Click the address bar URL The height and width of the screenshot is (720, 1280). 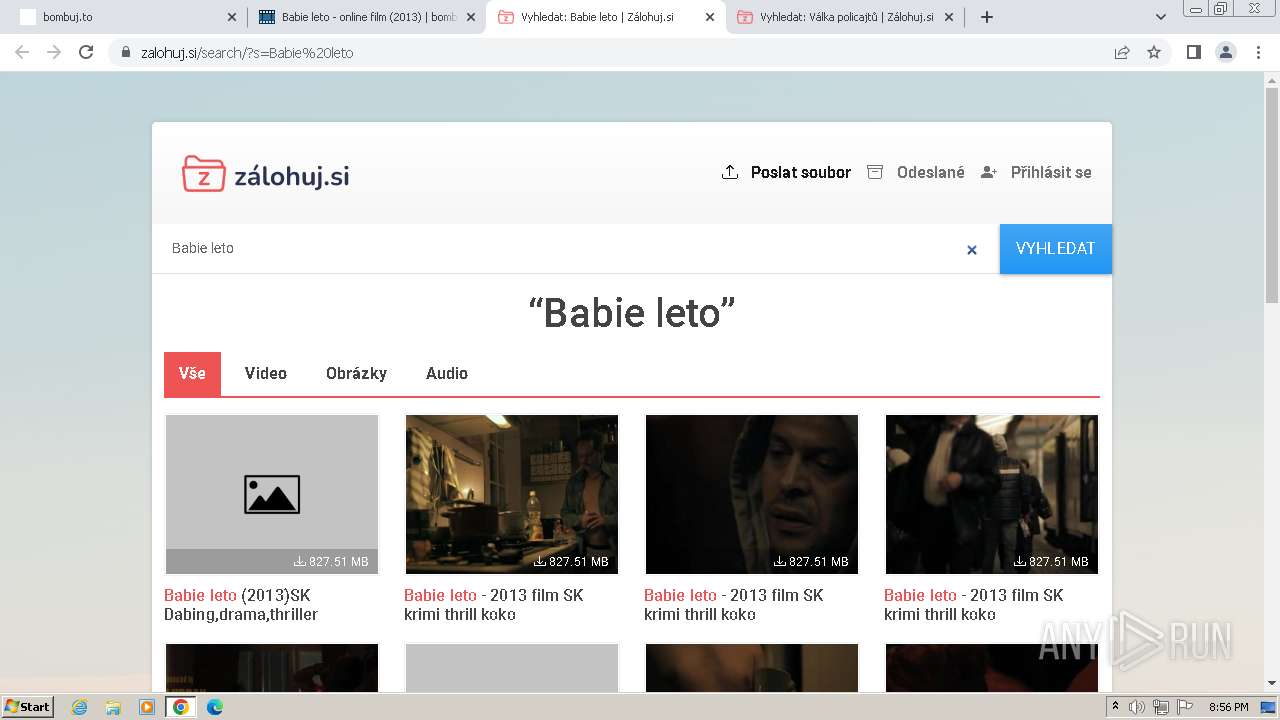pos(247,53)
